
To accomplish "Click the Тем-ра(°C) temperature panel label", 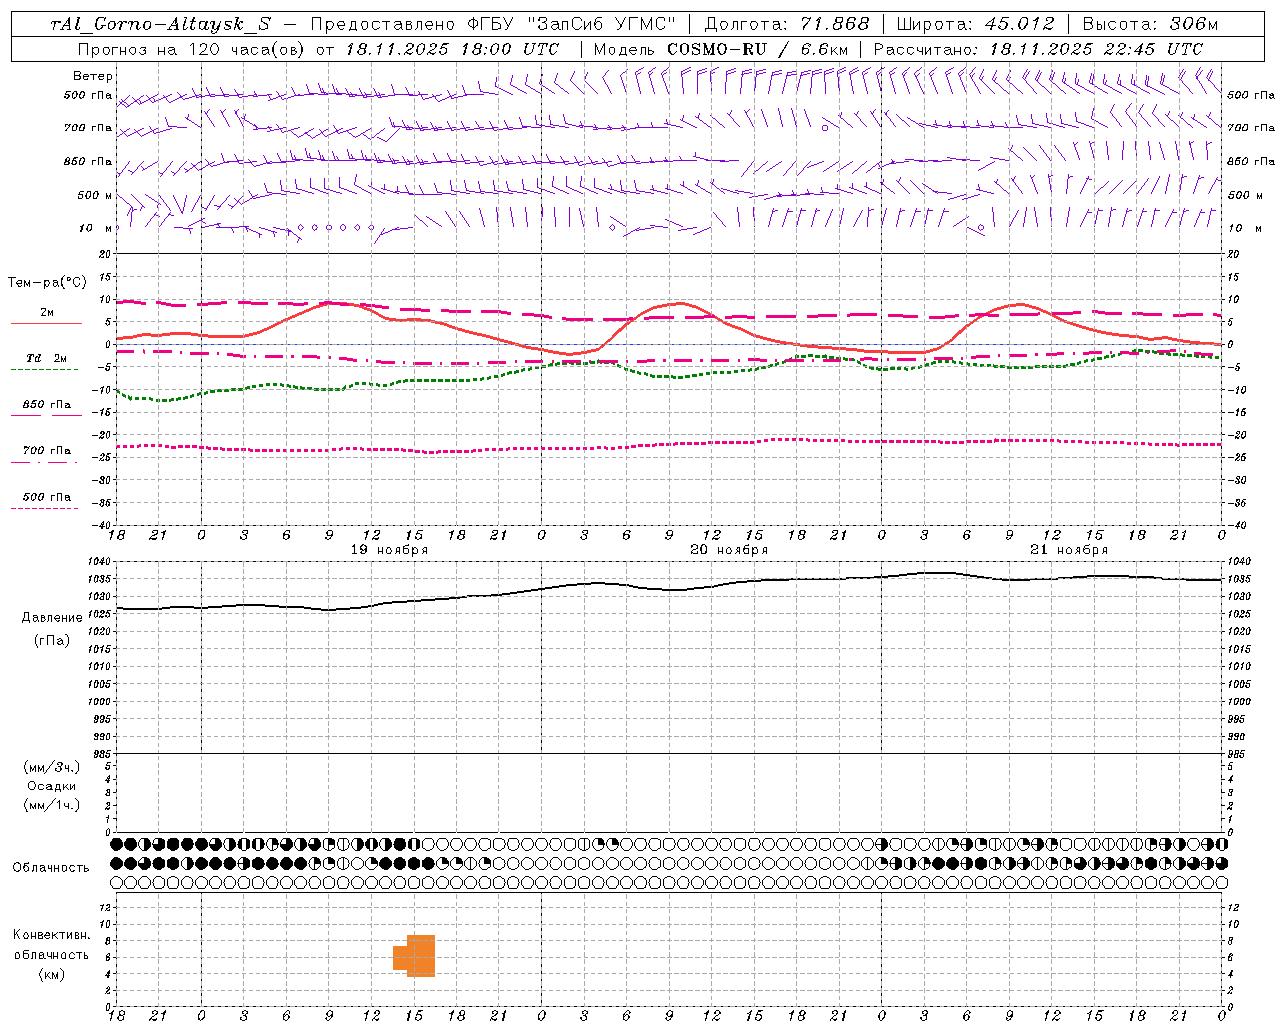I will (x=47, y=283).
